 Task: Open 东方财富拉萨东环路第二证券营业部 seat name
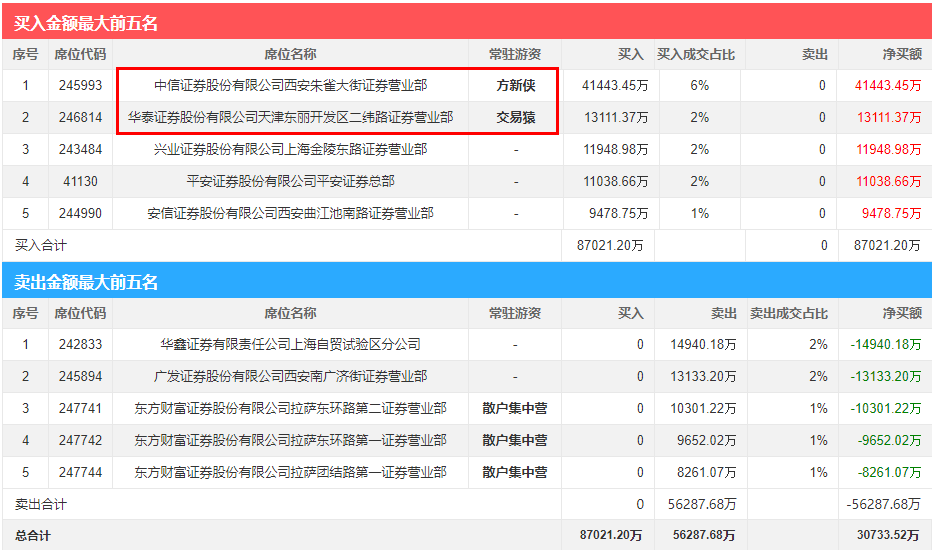click(x=291, y=409)
